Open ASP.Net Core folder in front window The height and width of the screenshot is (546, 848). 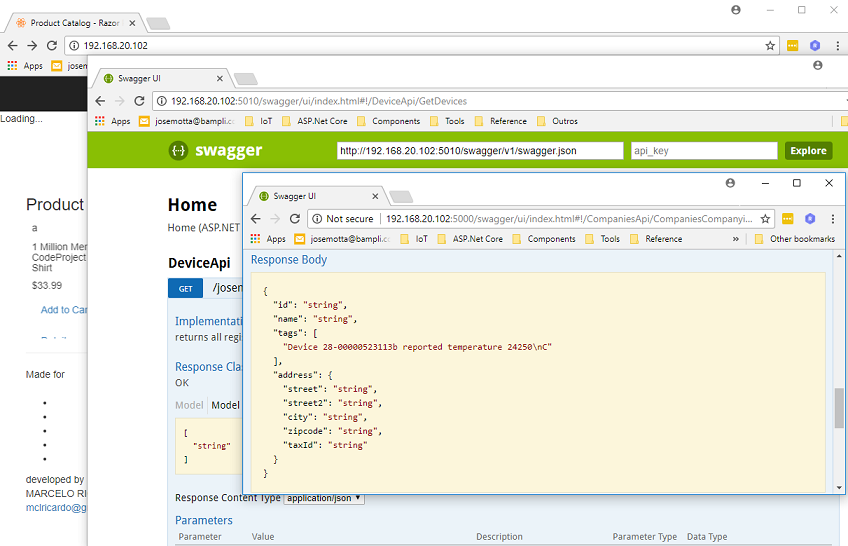(x=470, y=239)
